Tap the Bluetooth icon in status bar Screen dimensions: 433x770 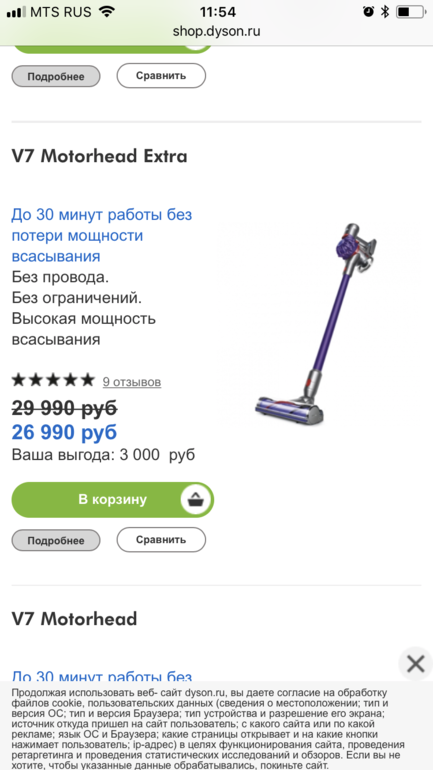click(385, 12)
